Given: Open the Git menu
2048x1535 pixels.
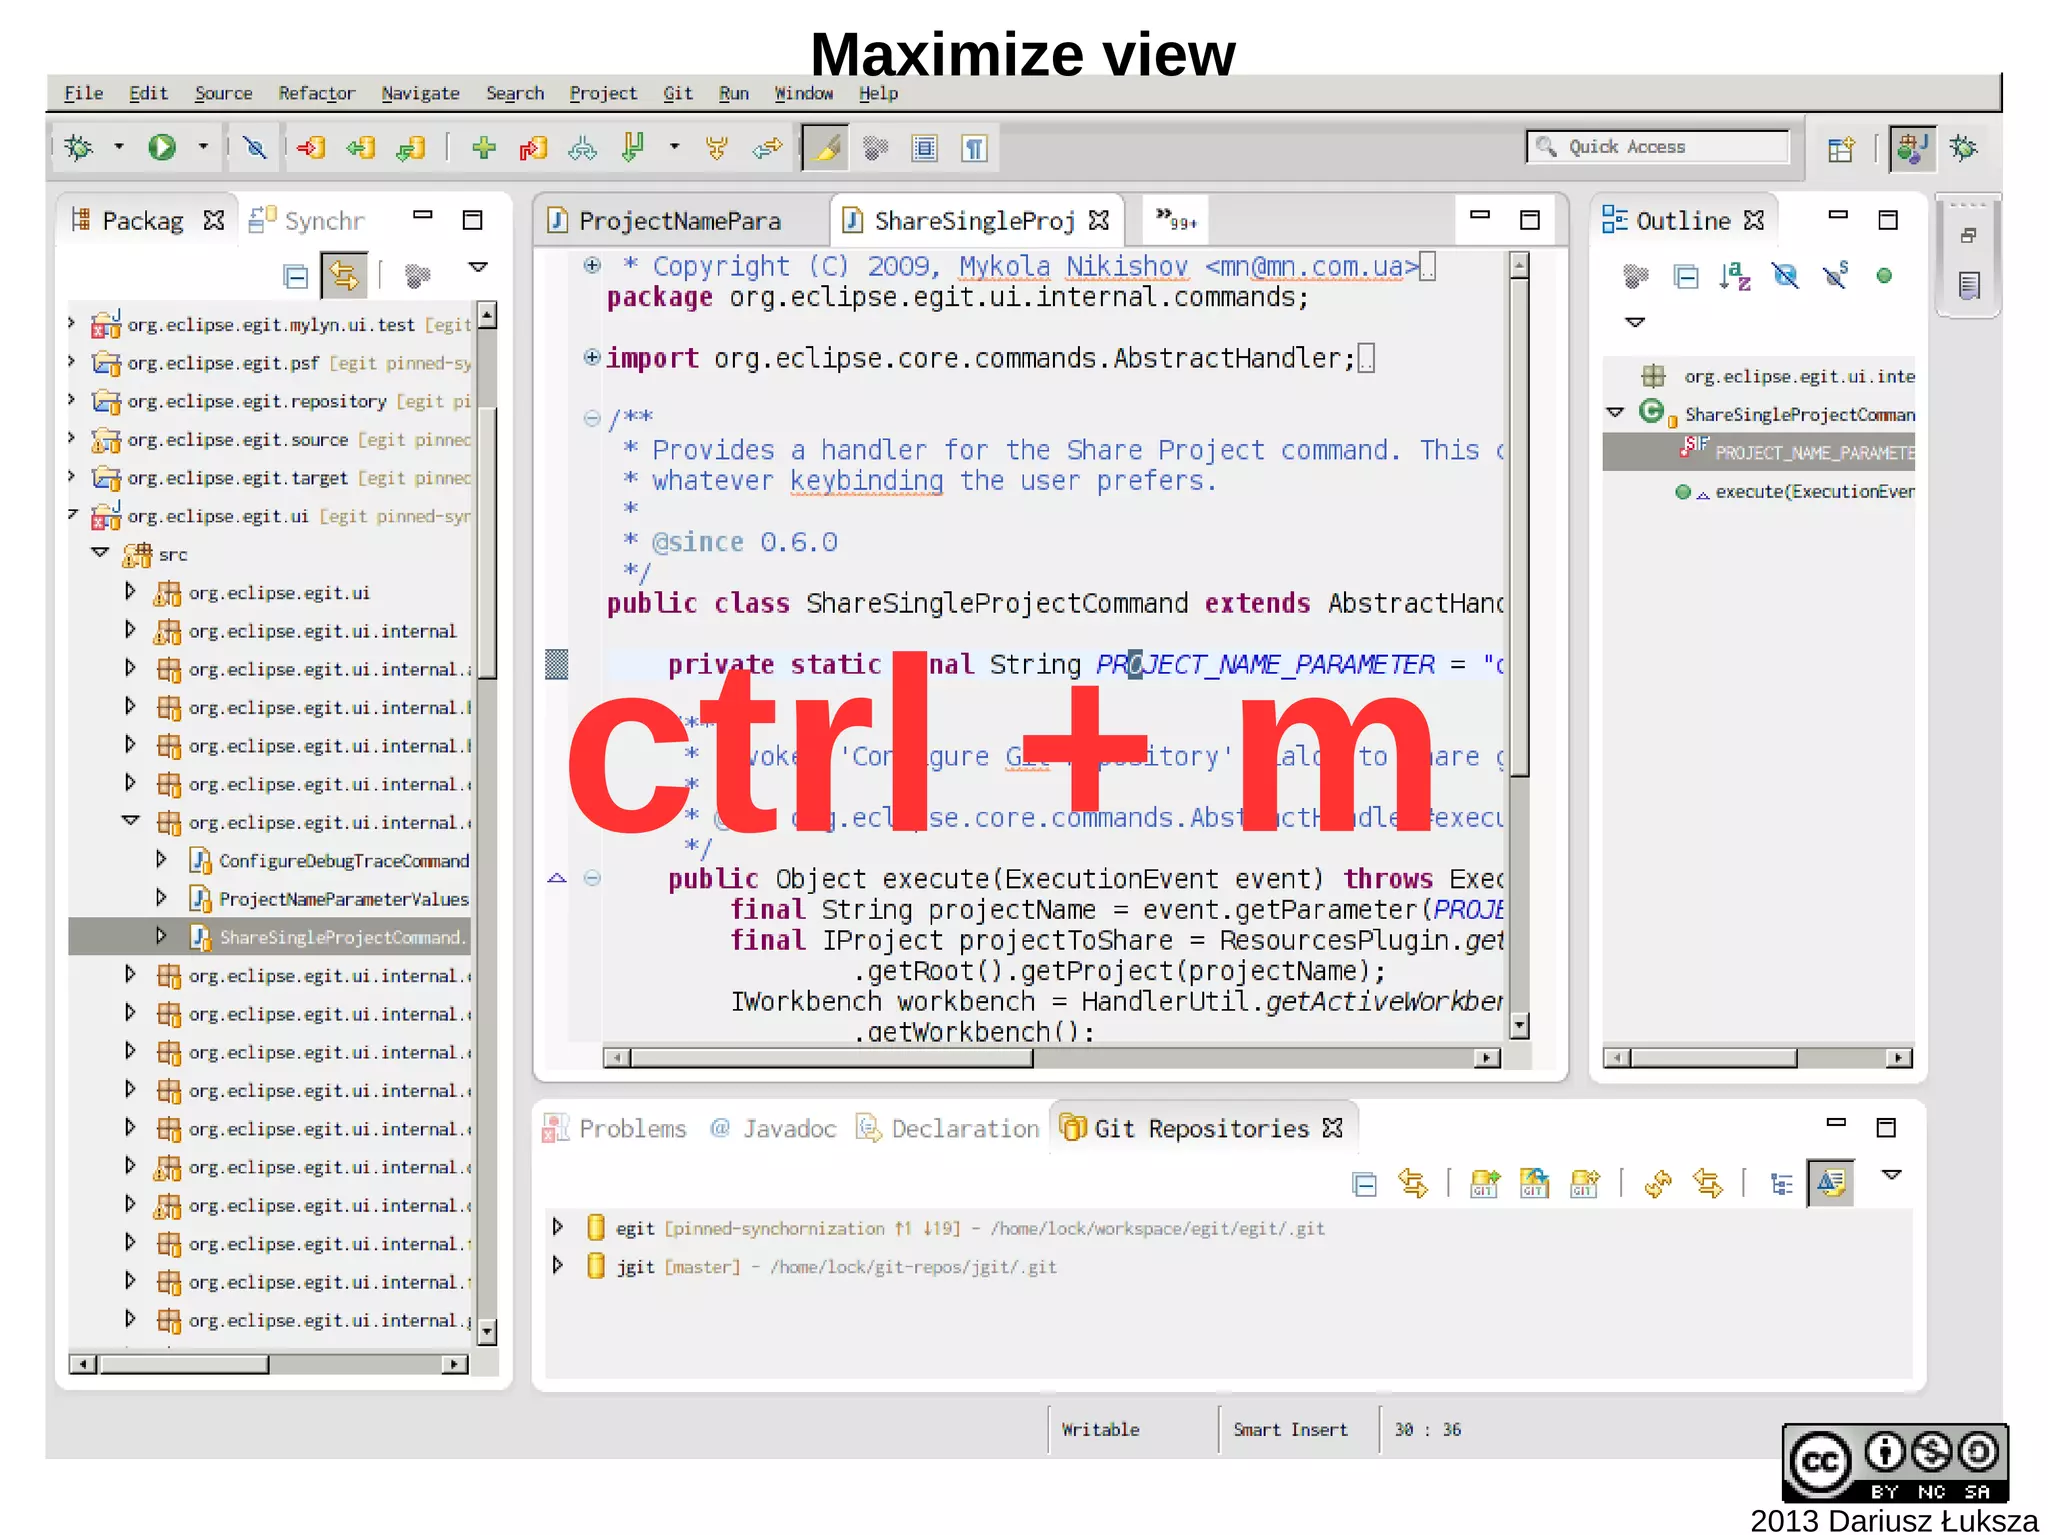Looking at the screenshot, I should (x=677, y=93).
